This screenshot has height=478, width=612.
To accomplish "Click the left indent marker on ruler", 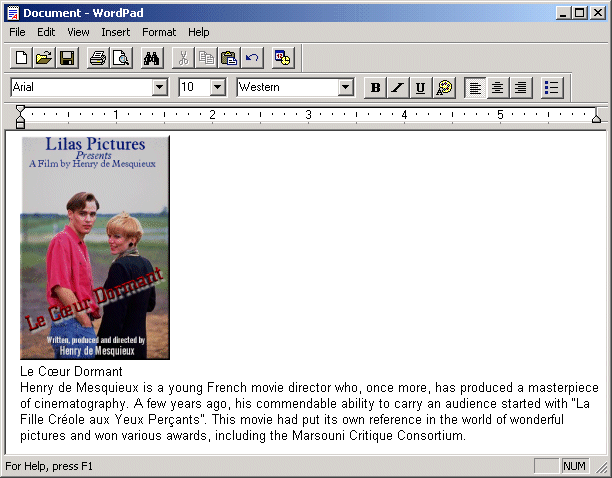I will pyautogui.click(x=20, y=116).
